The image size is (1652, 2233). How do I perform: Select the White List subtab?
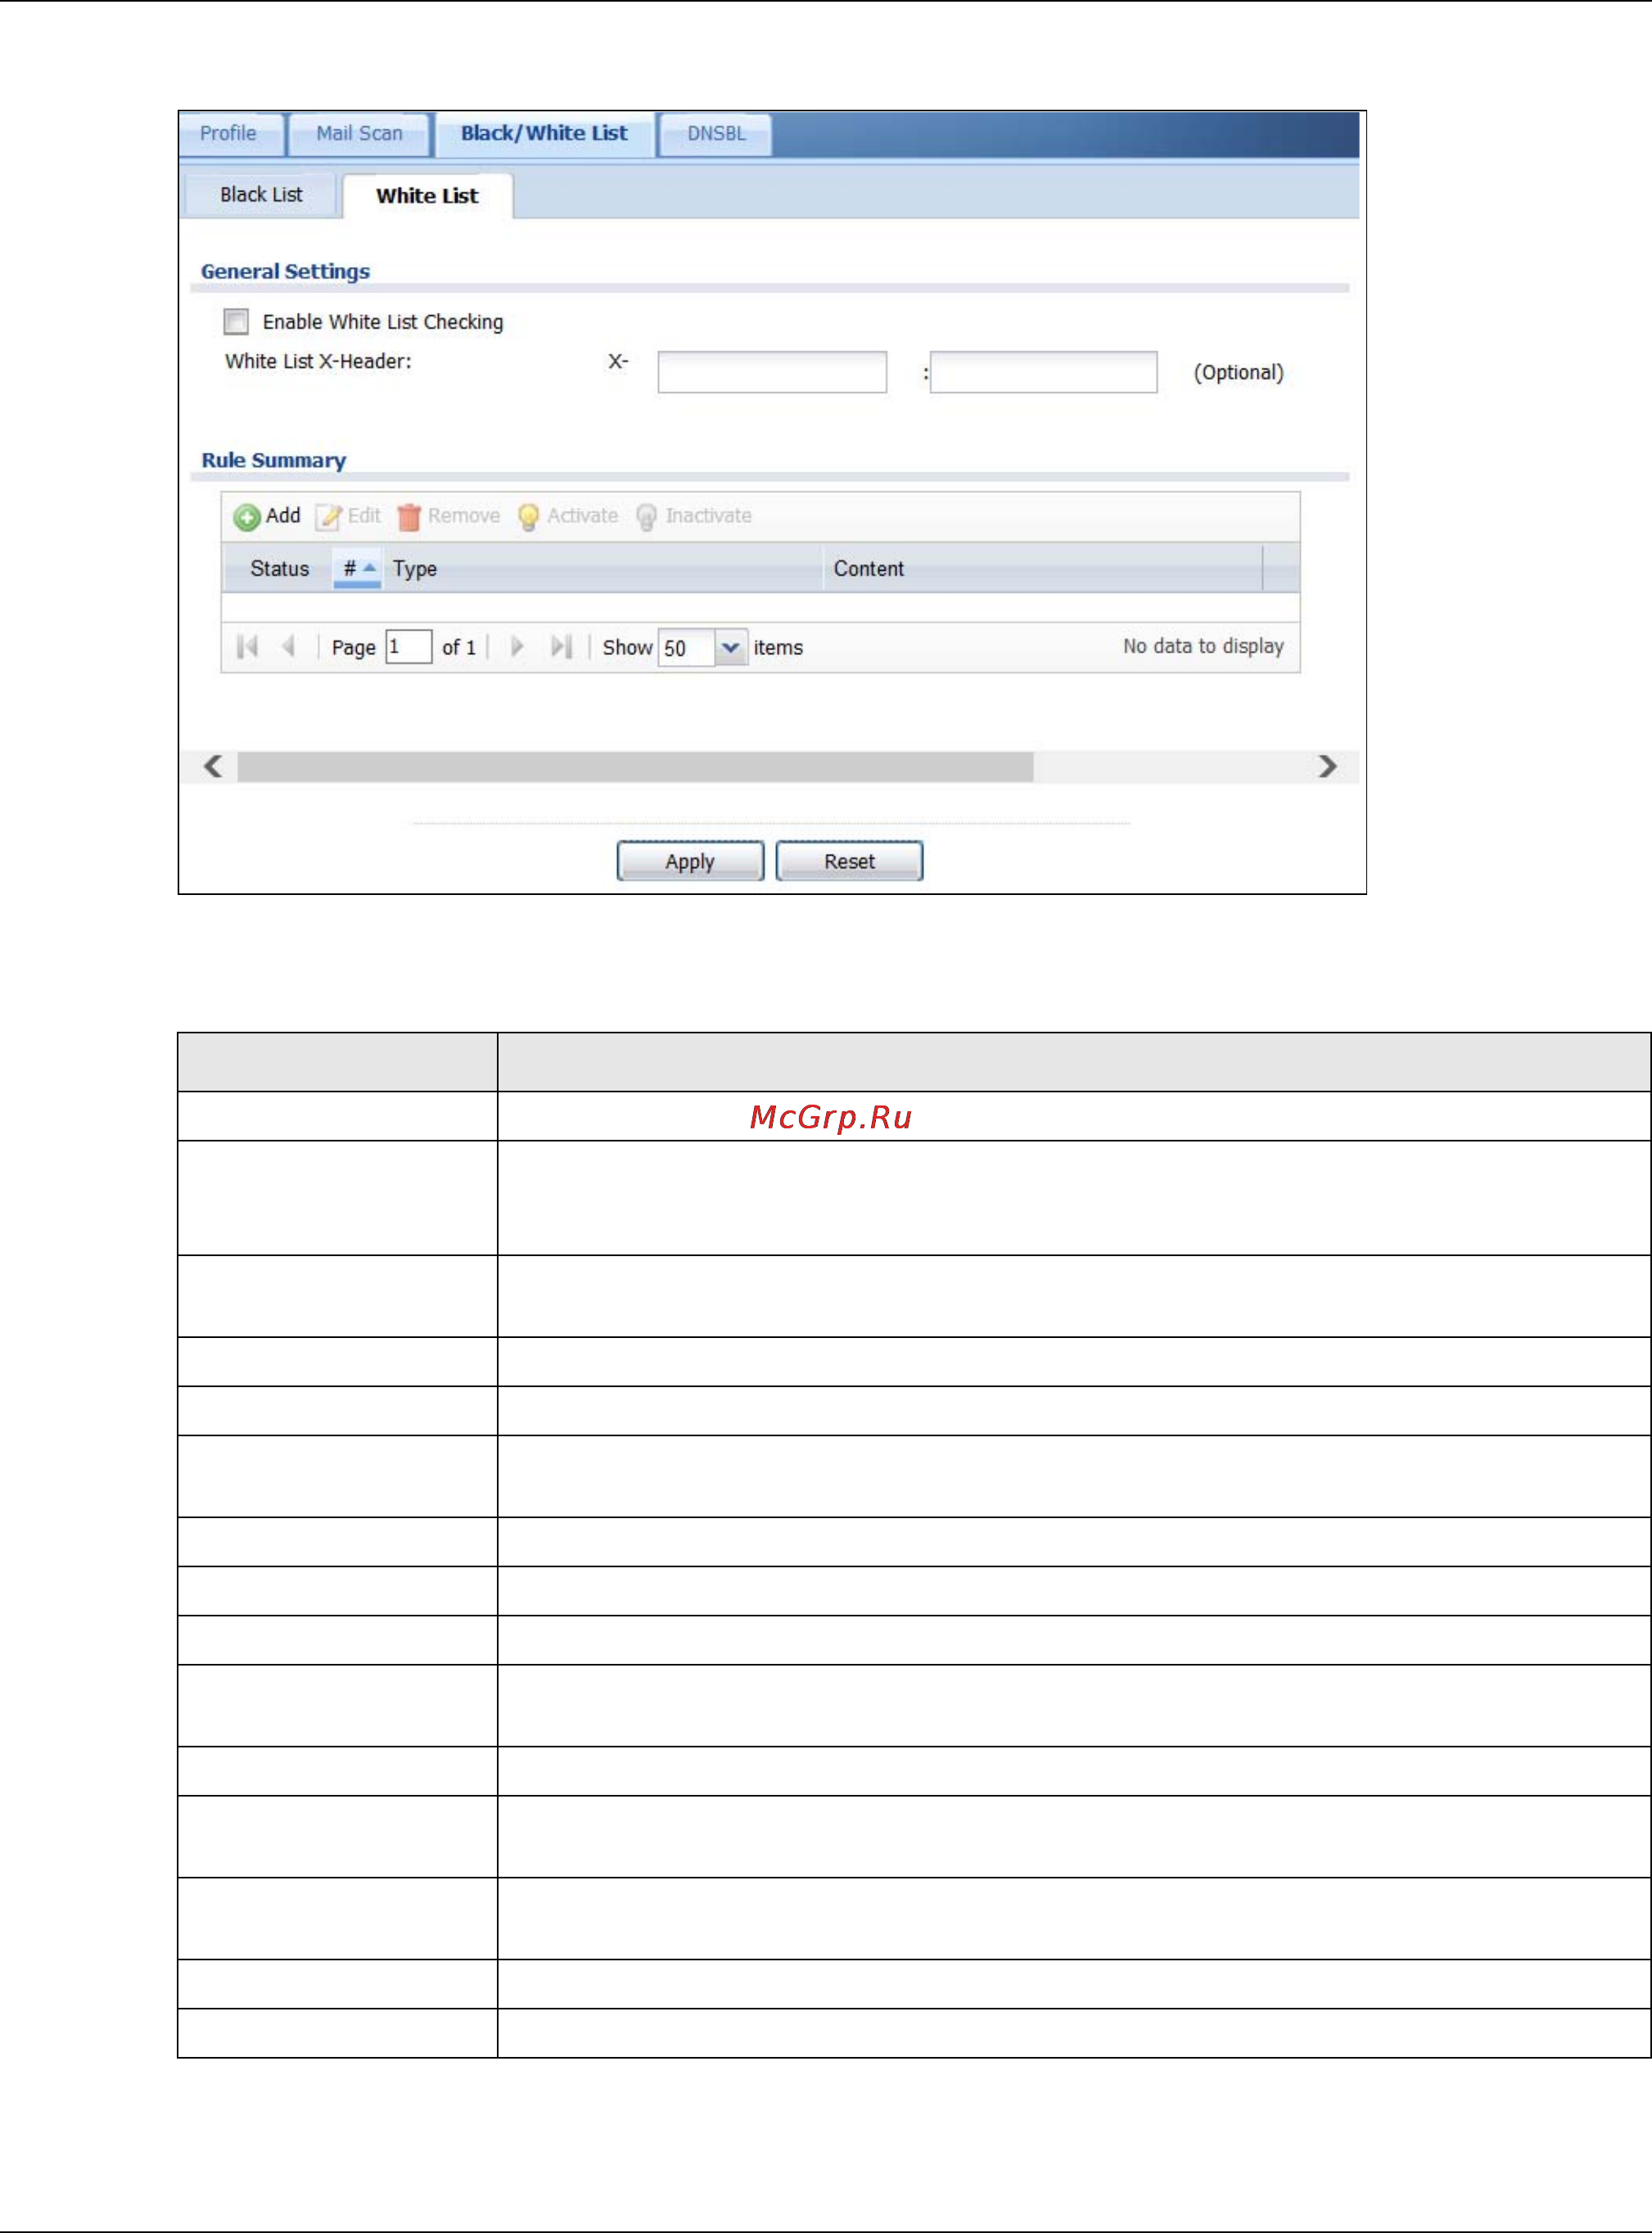coord(427,196)
